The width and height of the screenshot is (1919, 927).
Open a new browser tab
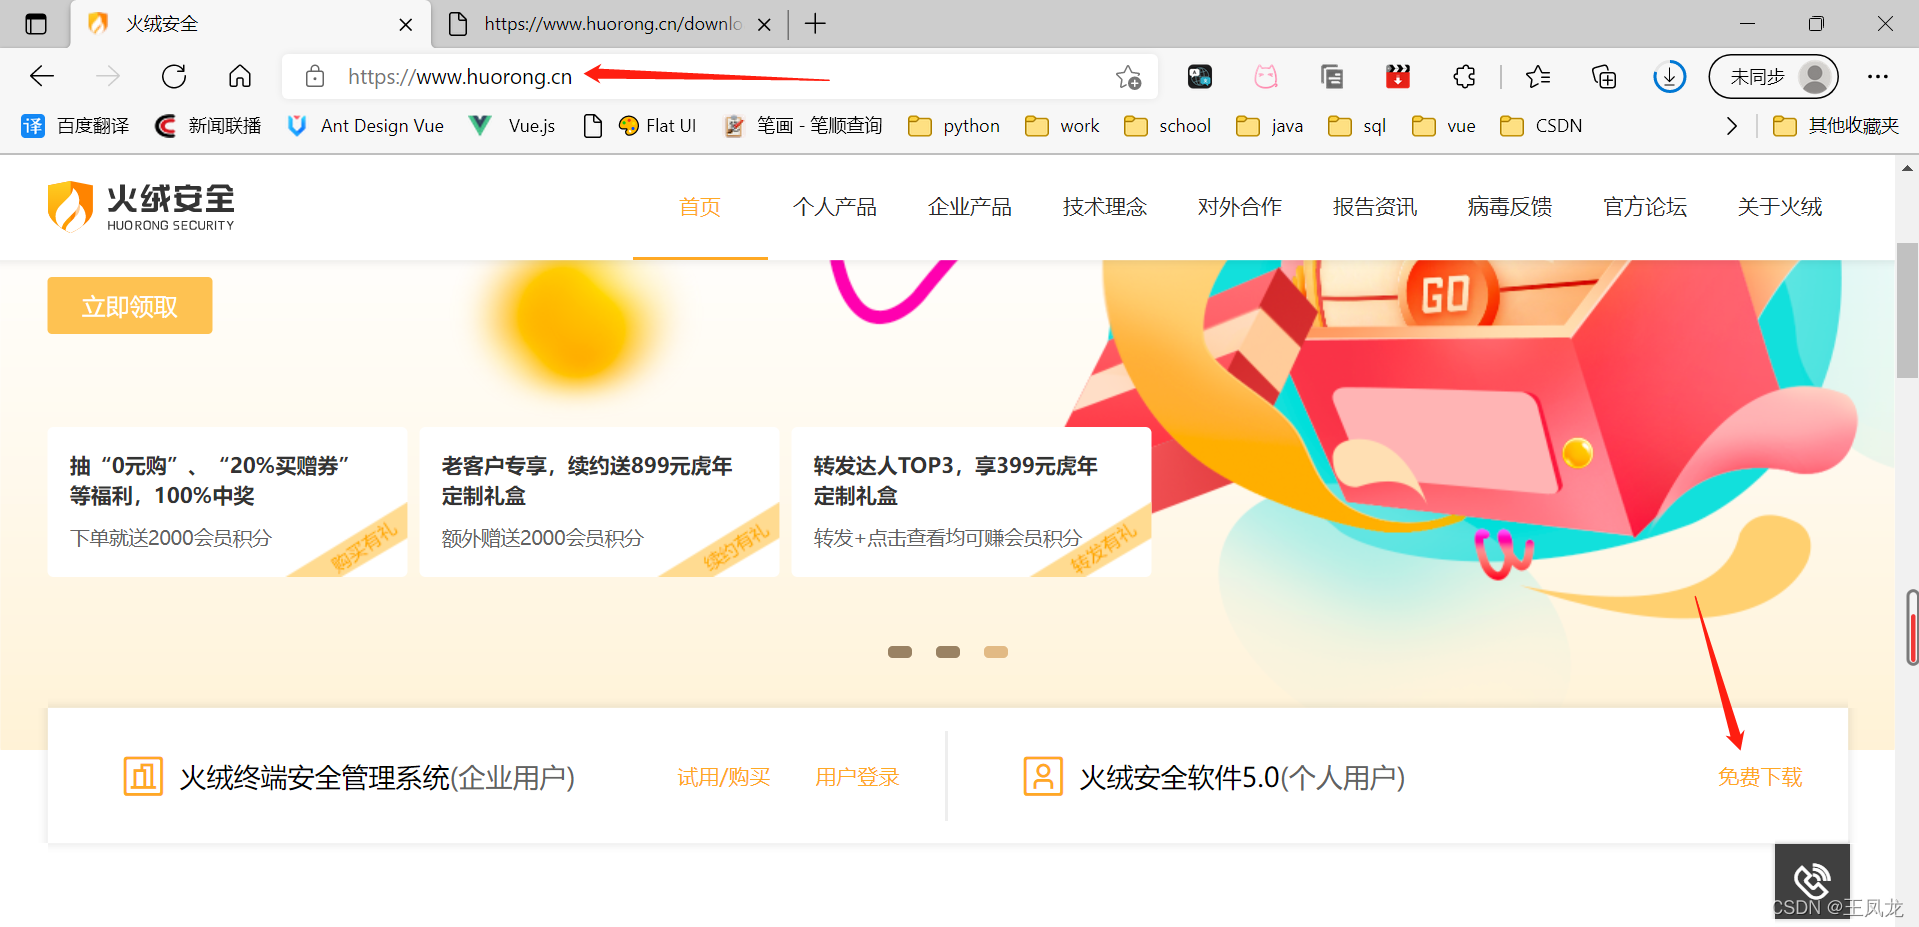point(816,24)
